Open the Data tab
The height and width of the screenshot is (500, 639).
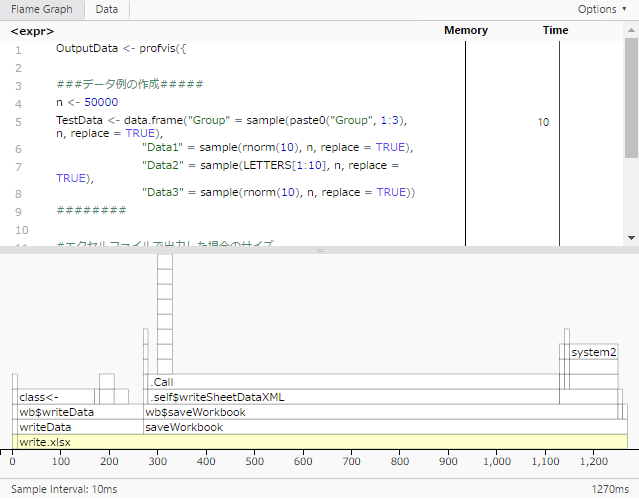(x=107, y=9)
